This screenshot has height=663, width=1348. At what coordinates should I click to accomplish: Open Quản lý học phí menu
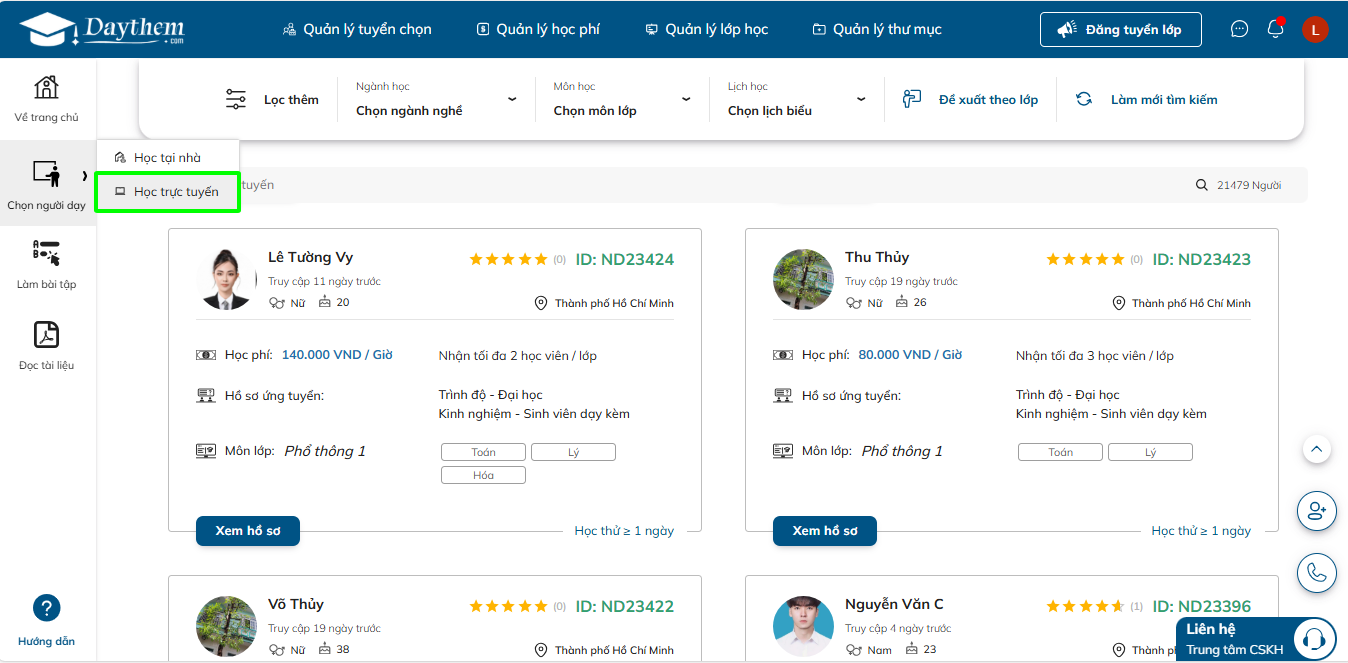tap(538, 29)
